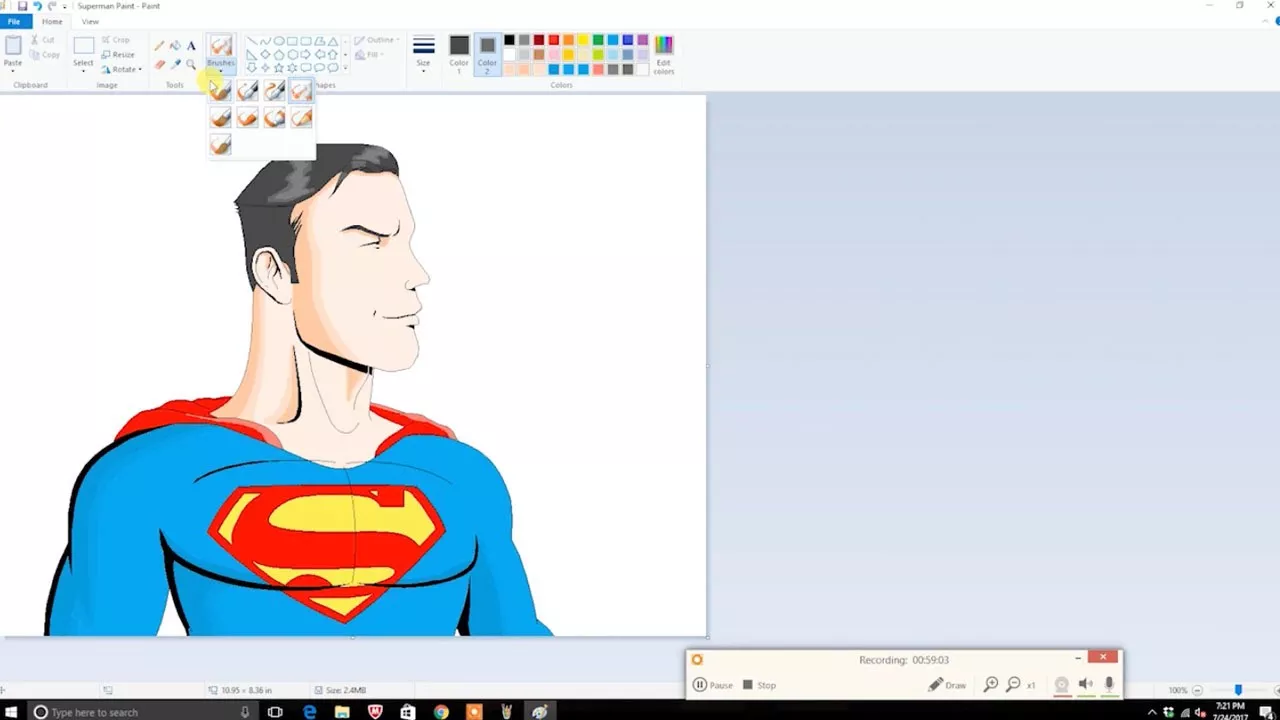Choose highlighted Airbrush in brushes dropdown
The height and width of the screenshot is (720, 1280).
tap(301, 91)
